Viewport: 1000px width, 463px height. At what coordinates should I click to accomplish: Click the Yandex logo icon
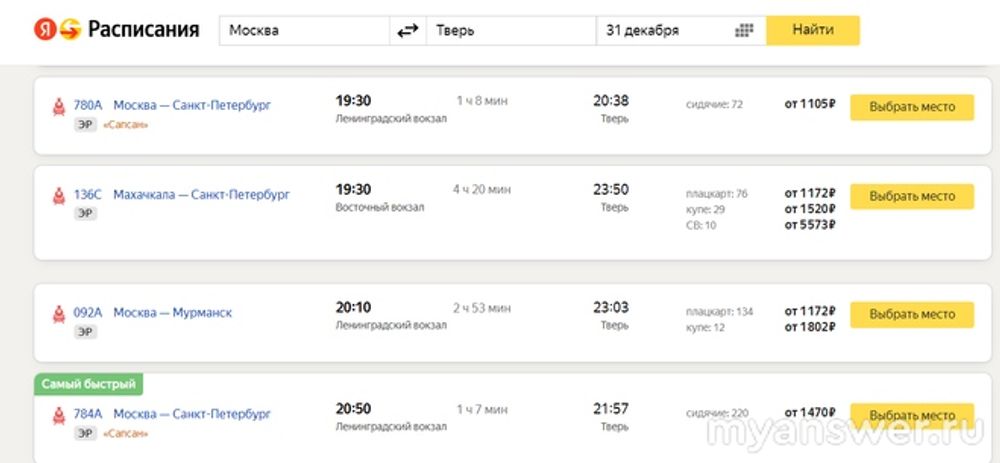46,30
